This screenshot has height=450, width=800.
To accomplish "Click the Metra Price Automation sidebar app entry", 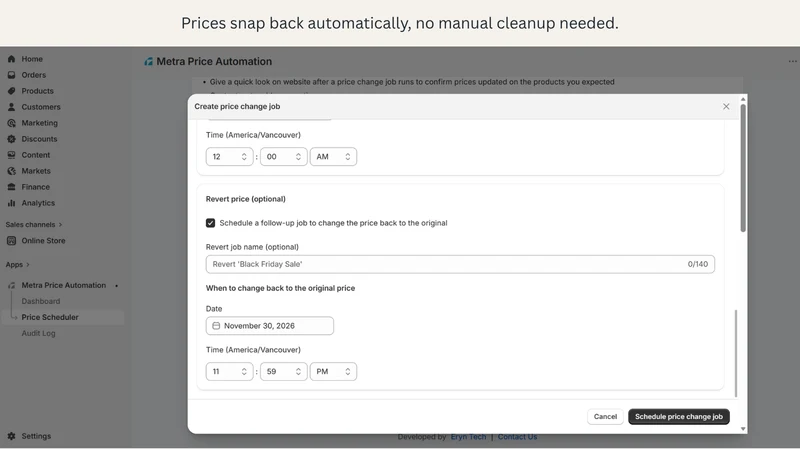I will 63,285.
